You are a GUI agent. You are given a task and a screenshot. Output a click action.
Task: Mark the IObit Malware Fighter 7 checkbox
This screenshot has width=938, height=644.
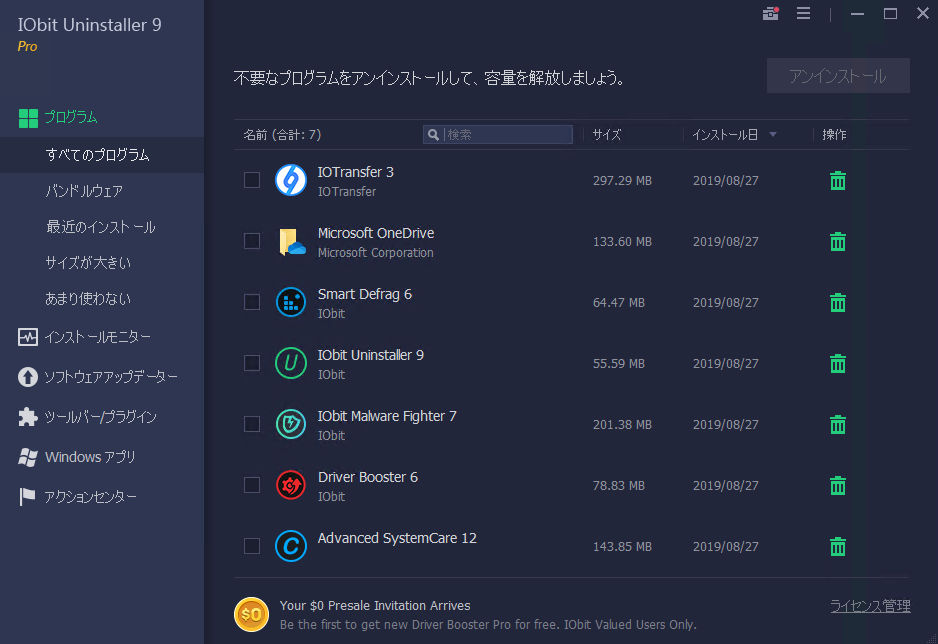pyautogui.click(x=252, y=424)
